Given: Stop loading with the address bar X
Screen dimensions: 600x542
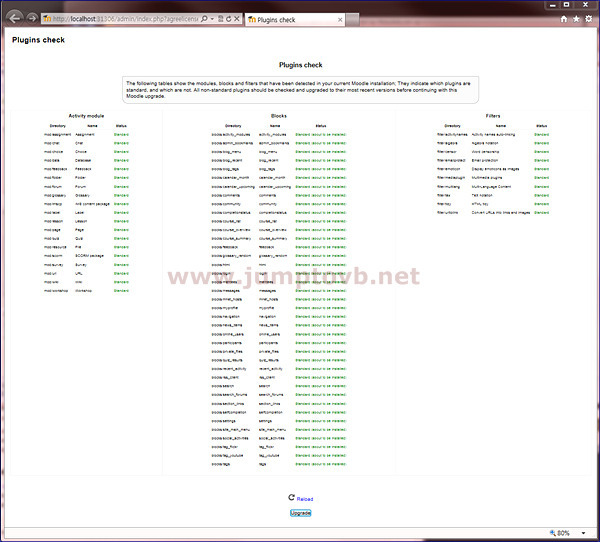Looking at the screenshot, I should (x=237, y=18).
